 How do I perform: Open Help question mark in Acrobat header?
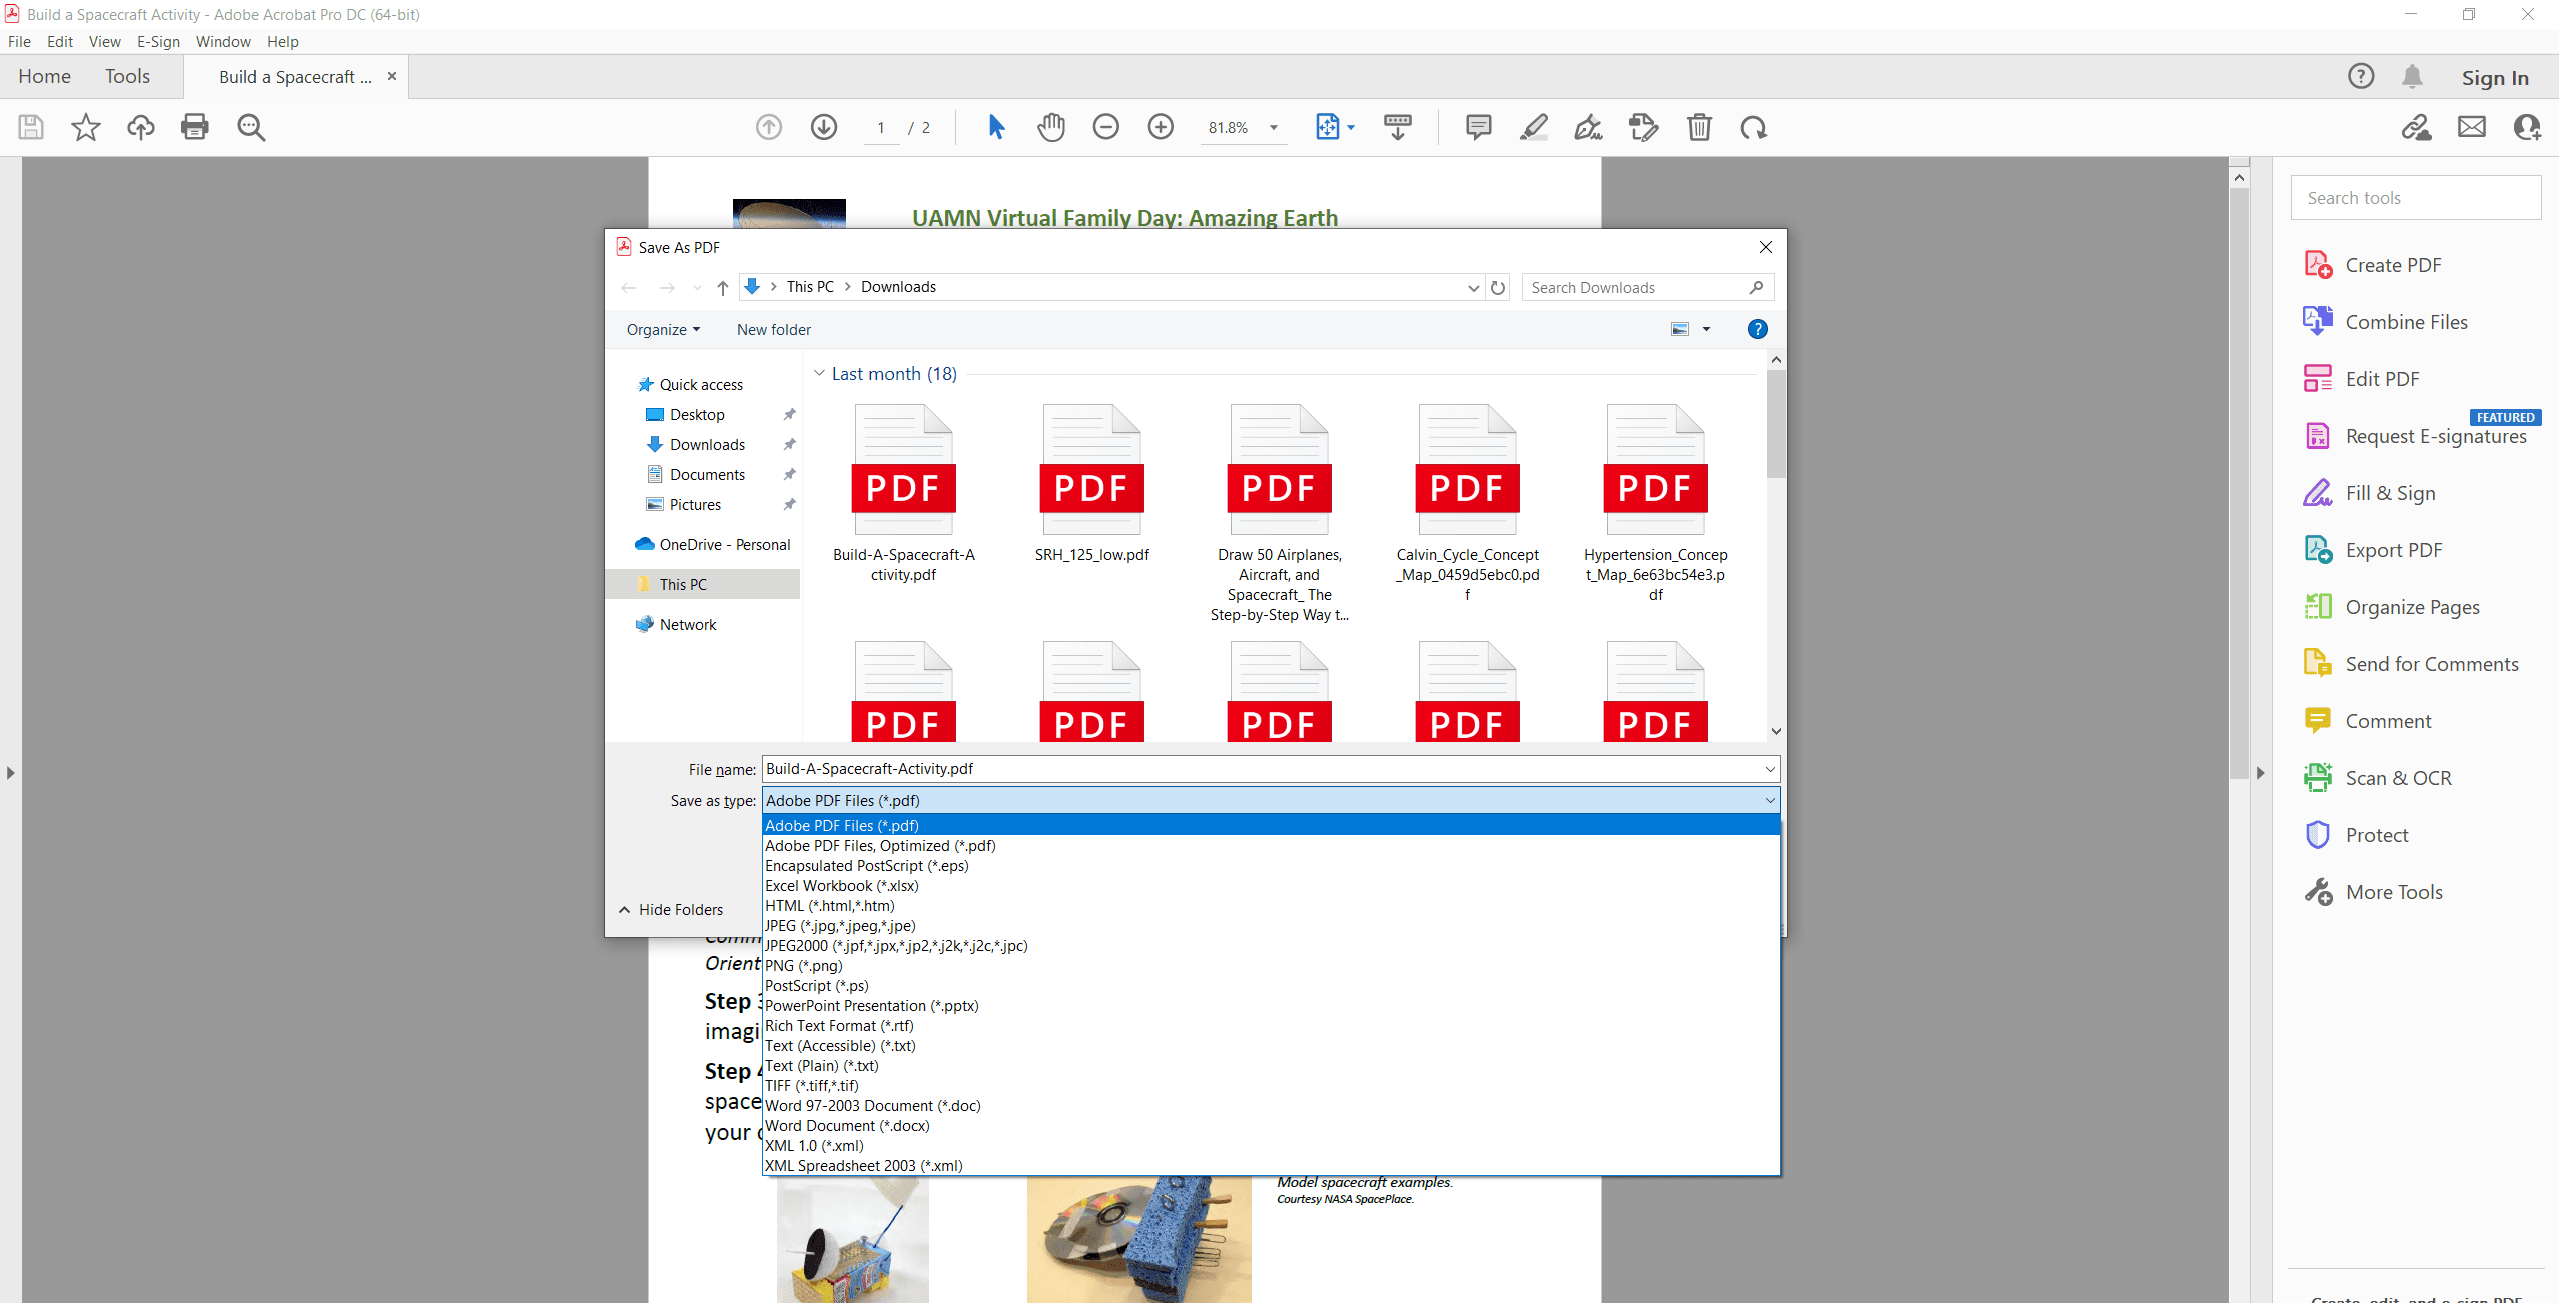point(2361,76)
